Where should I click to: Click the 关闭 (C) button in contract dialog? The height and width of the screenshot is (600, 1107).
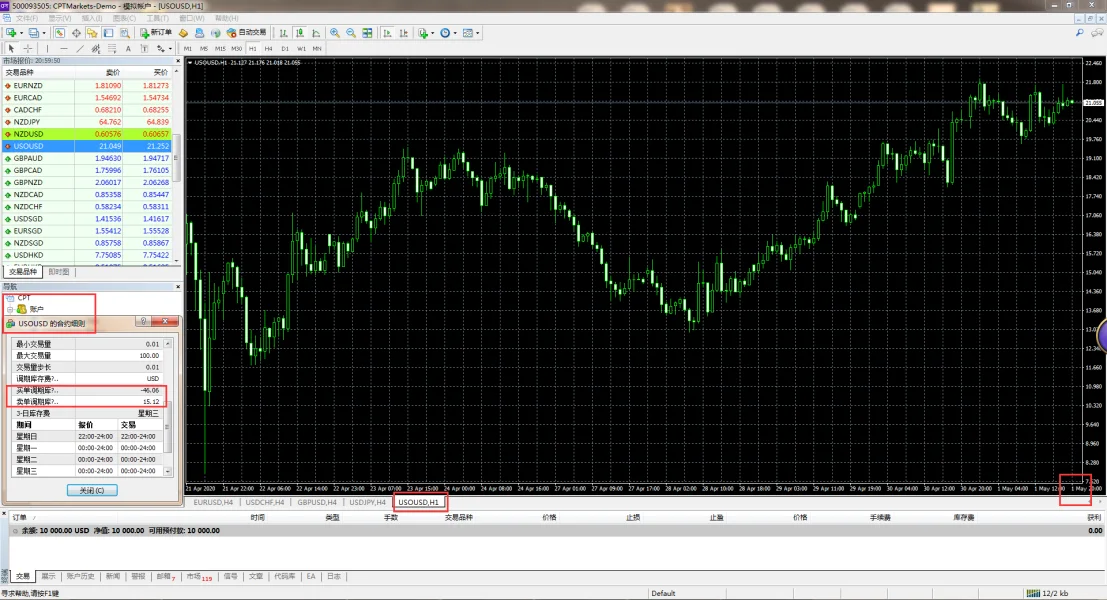point(92,490)
